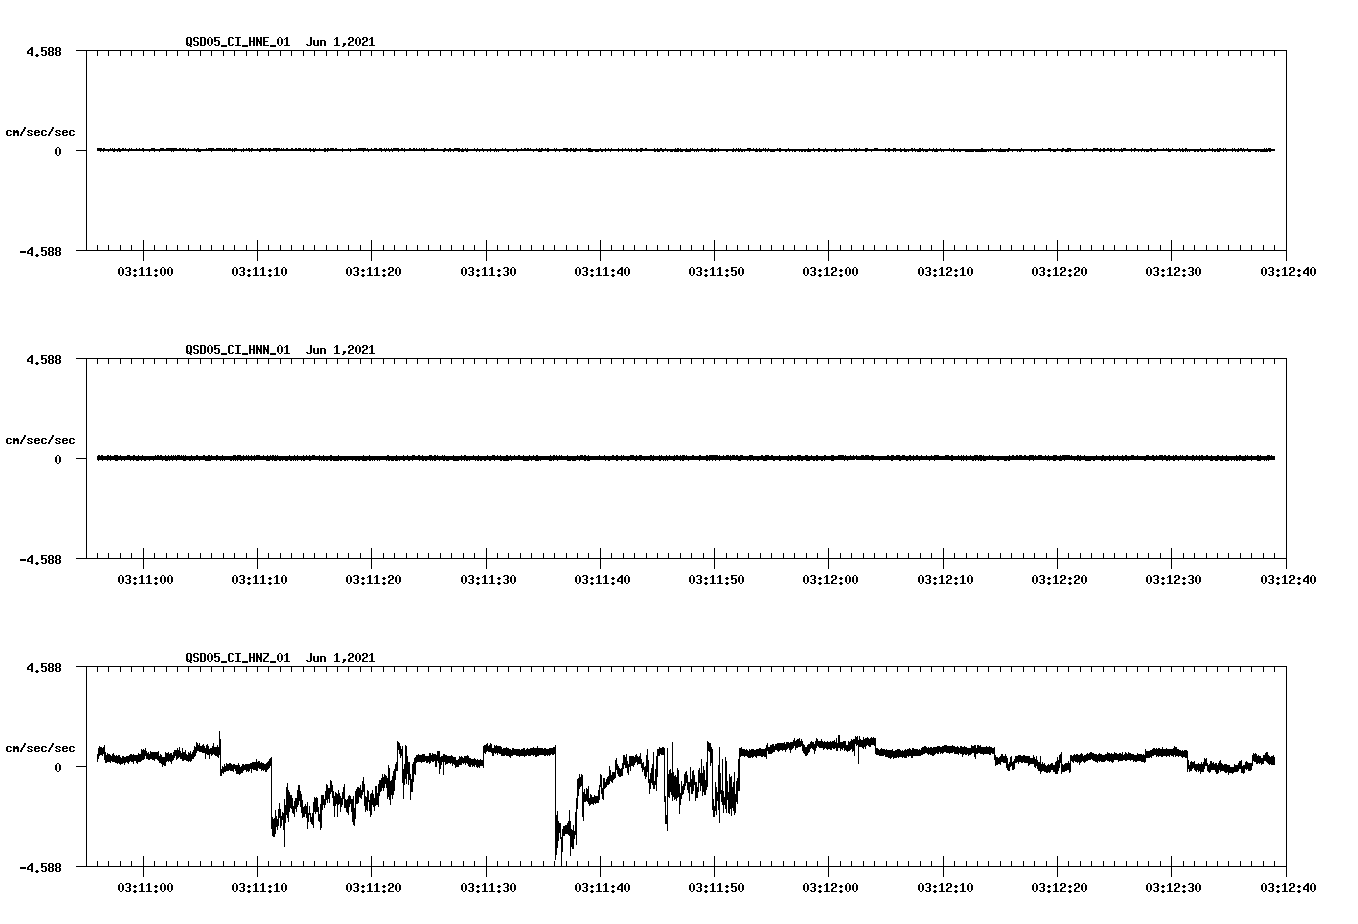Viewport: 1358px width, 924px height.
Task: Click cm/sec/sec unit label on HNZ plot
Action: 40,748
